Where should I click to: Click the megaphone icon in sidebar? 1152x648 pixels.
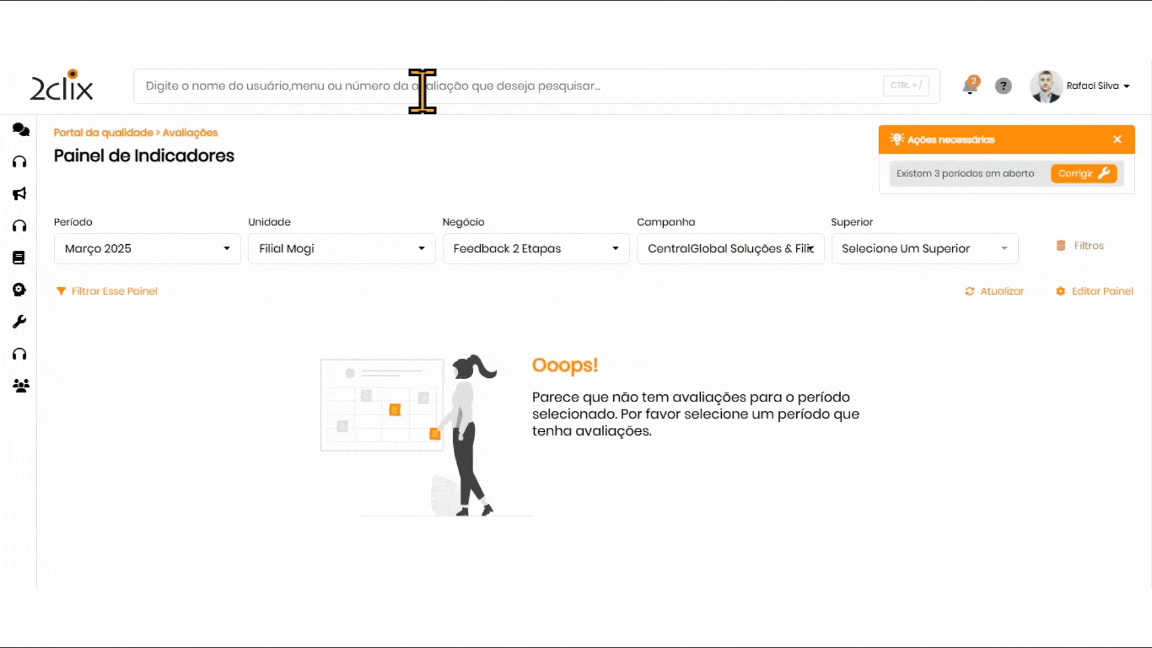pos(19,194)
